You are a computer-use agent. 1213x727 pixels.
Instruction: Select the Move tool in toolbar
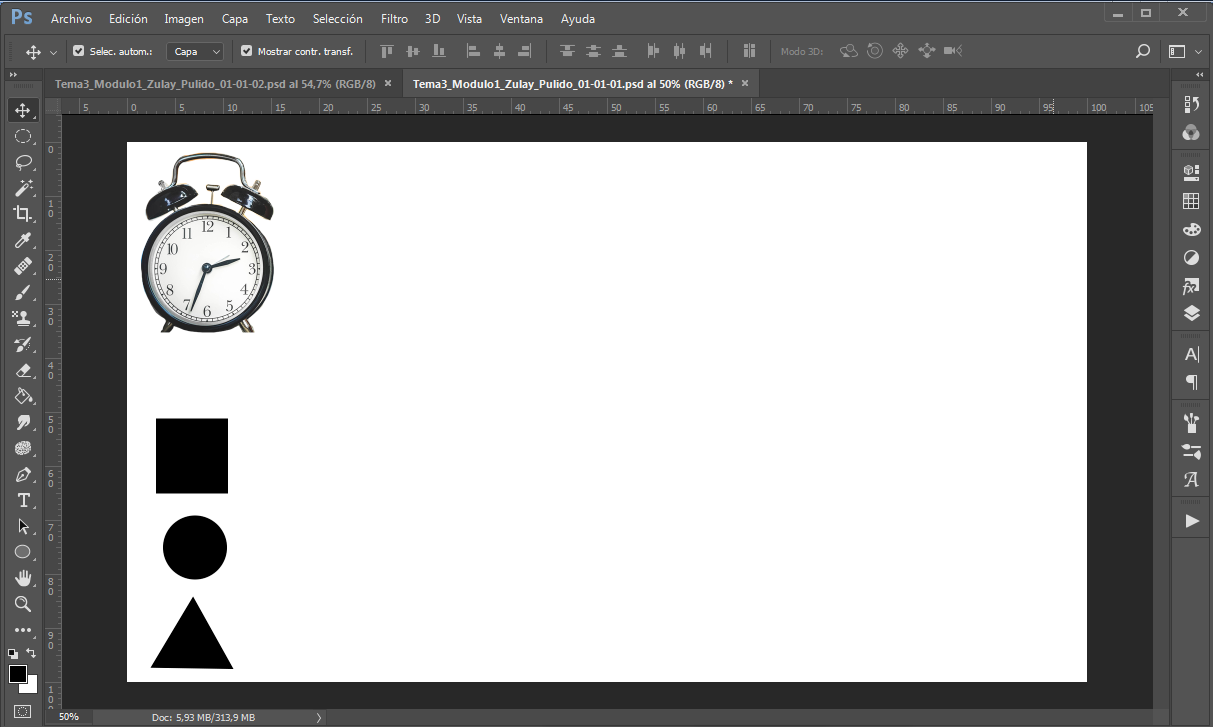pos(22,110)
